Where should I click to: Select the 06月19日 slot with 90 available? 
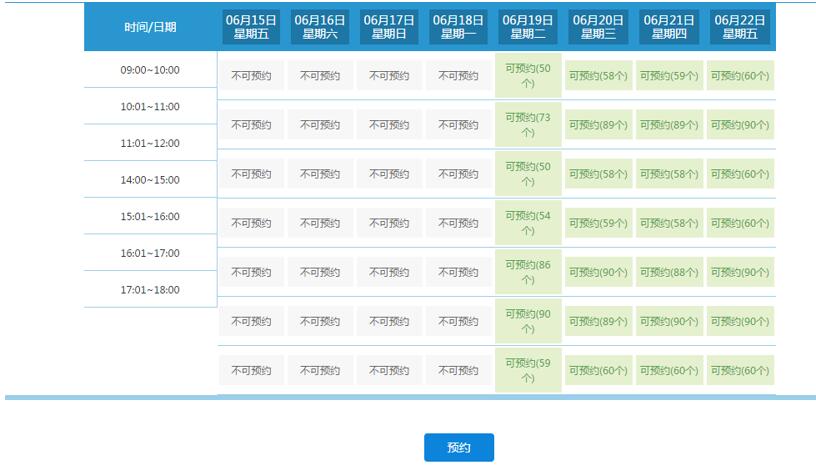[x=528, y=321]
